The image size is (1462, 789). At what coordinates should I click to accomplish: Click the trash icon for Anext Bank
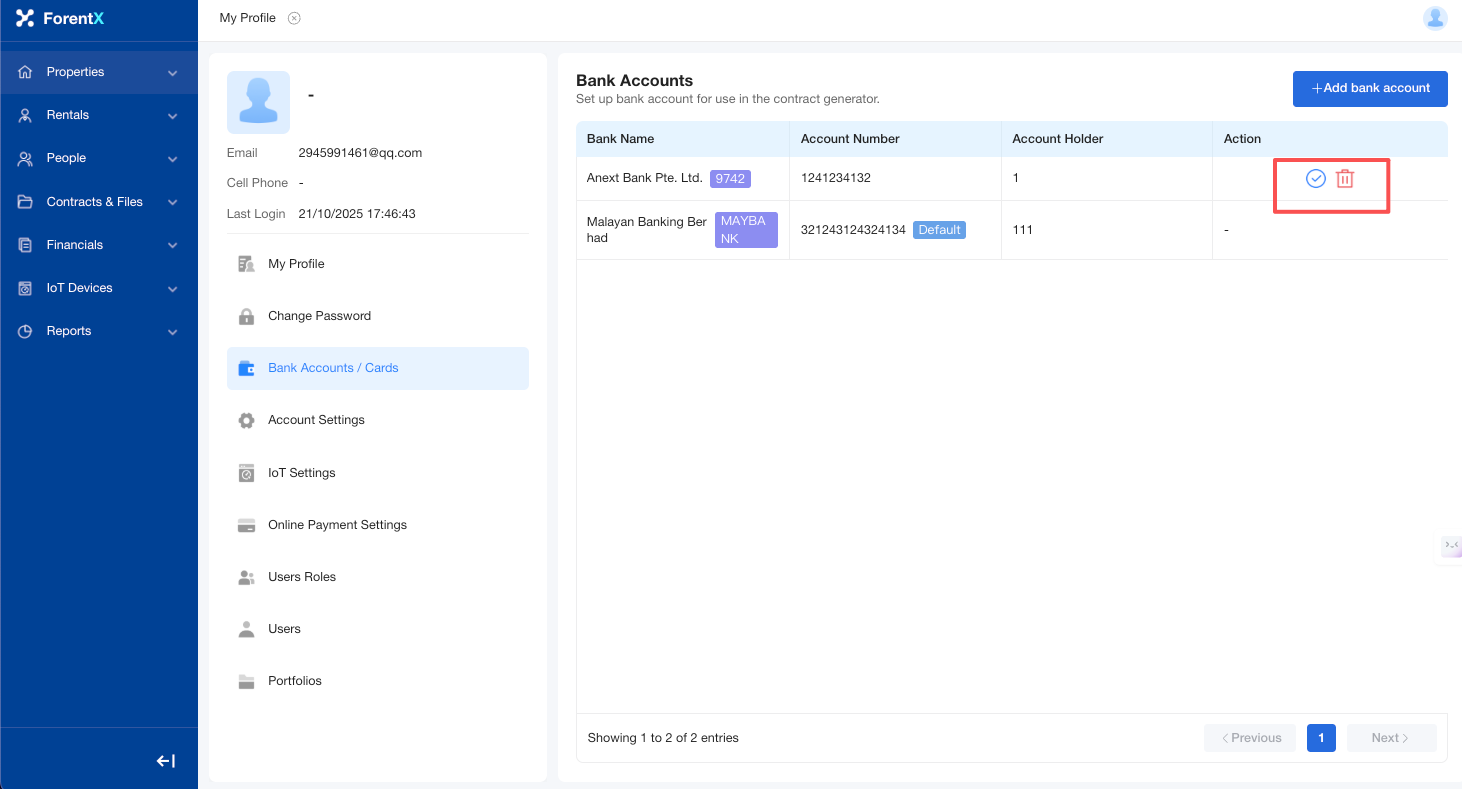tap(1345, 179)
